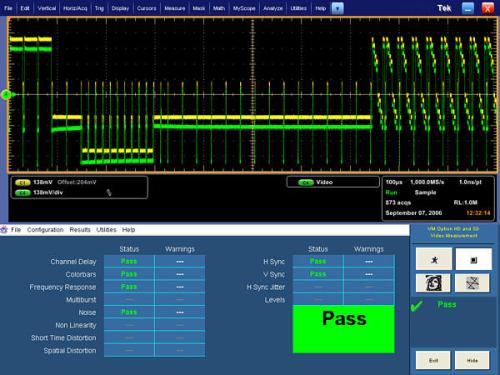Select the green C2 channel badge at 138mV/div
The height and width of the screenshot is (375, 500).
[23, 193]
